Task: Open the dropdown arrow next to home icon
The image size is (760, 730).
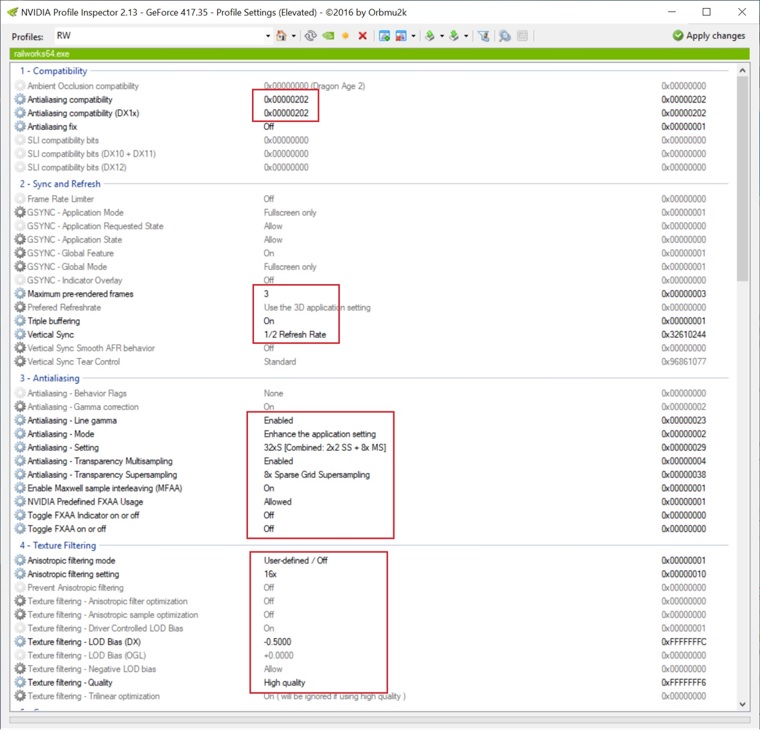Action: [x=294, y=36]
